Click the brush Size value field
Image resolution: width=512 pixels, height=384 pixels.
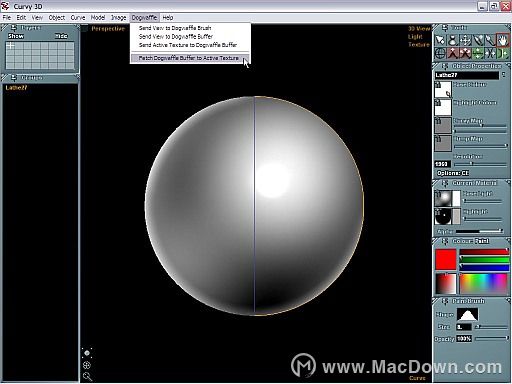point(464,327)
